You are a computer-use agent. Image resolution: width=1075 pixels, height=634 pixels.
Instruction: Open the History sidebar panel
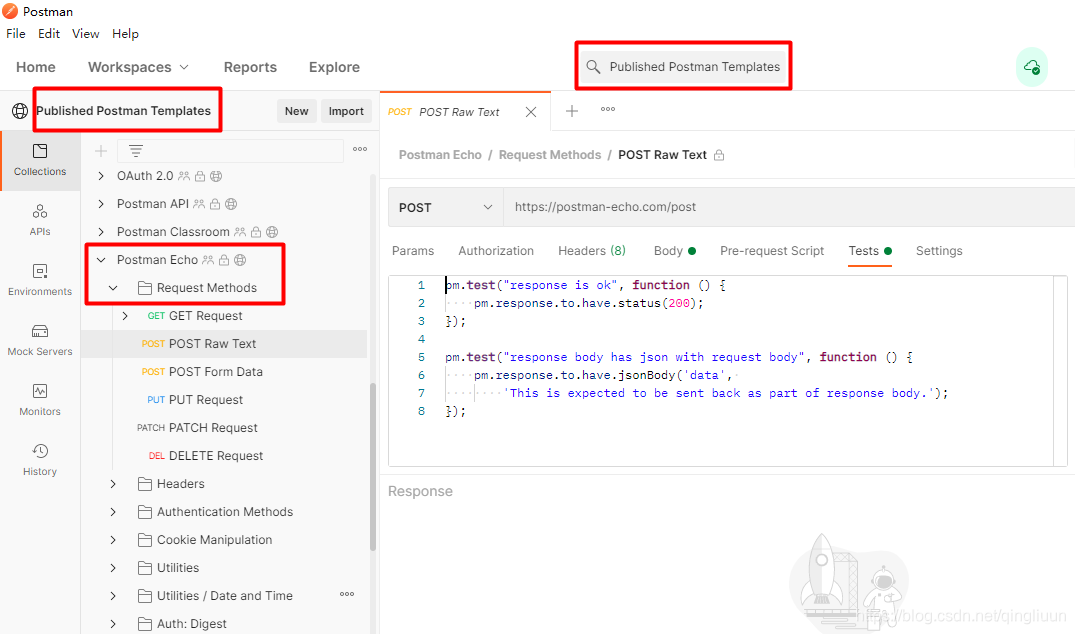tap(40, 460)
